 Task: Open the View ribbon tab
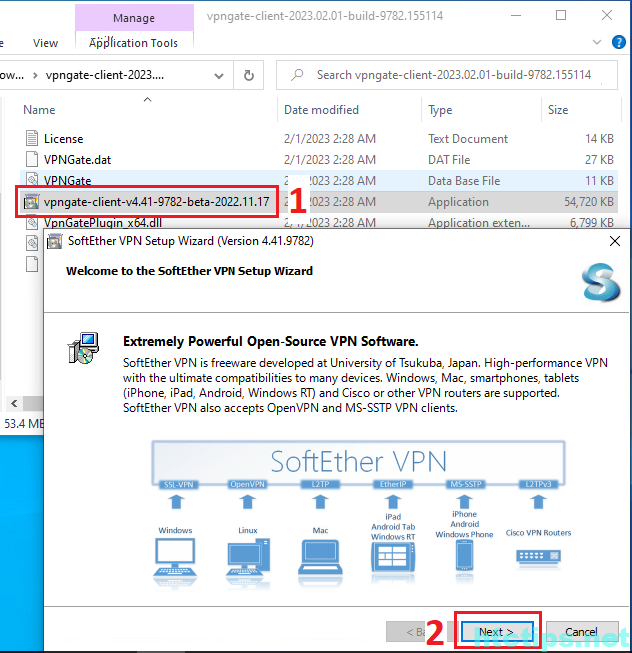[45, 43]
